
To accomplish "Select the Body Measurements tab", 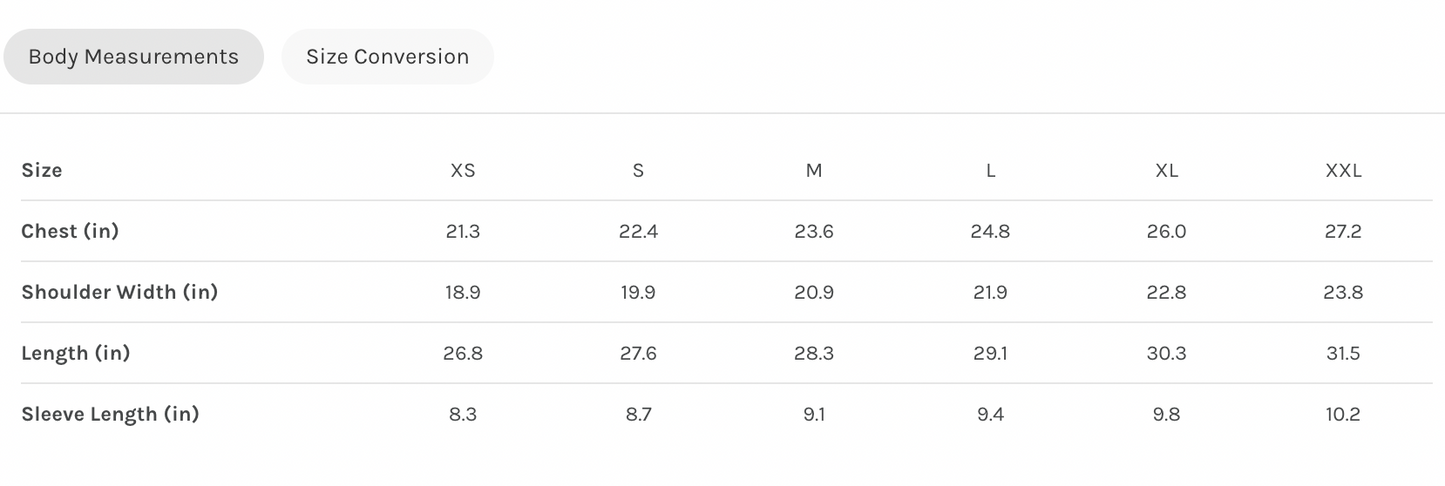I will (133, 57).
